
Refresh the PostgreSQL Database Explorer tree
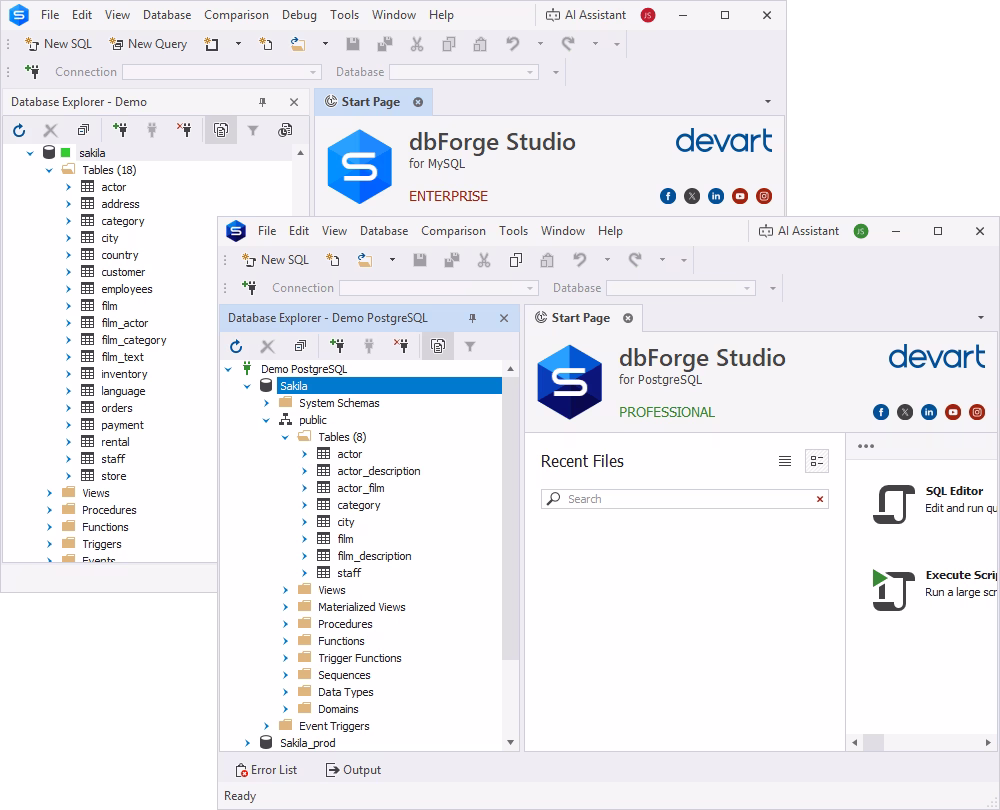236,346
